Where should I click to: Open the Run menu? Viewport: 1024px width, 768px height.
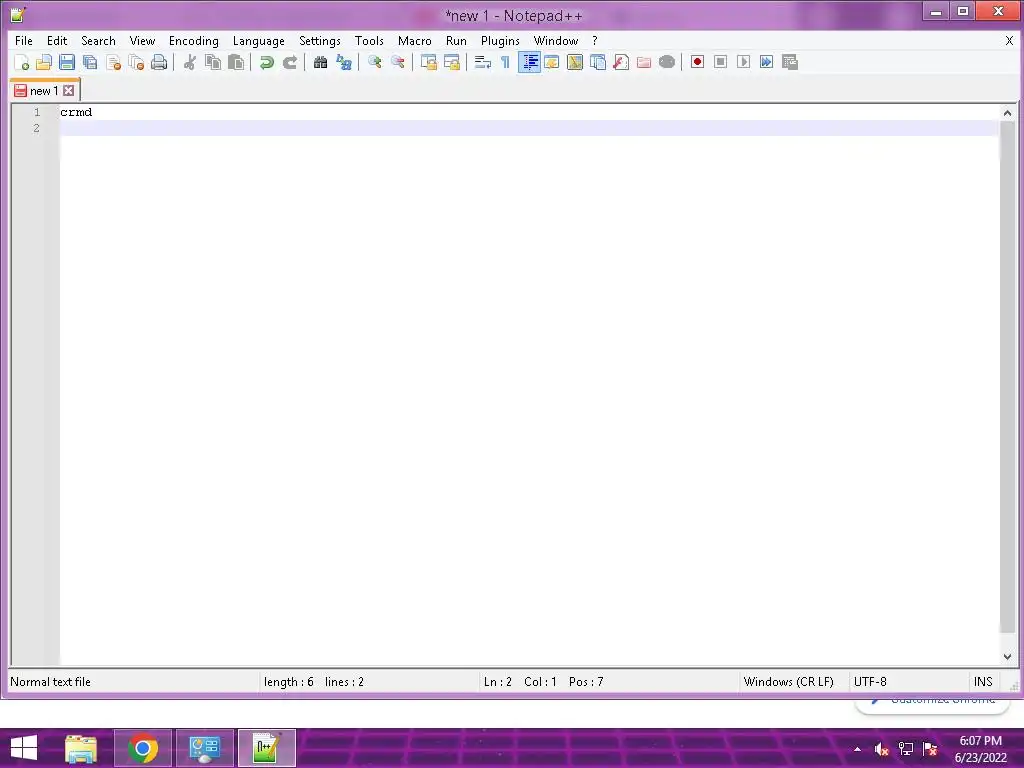(456, 40)
